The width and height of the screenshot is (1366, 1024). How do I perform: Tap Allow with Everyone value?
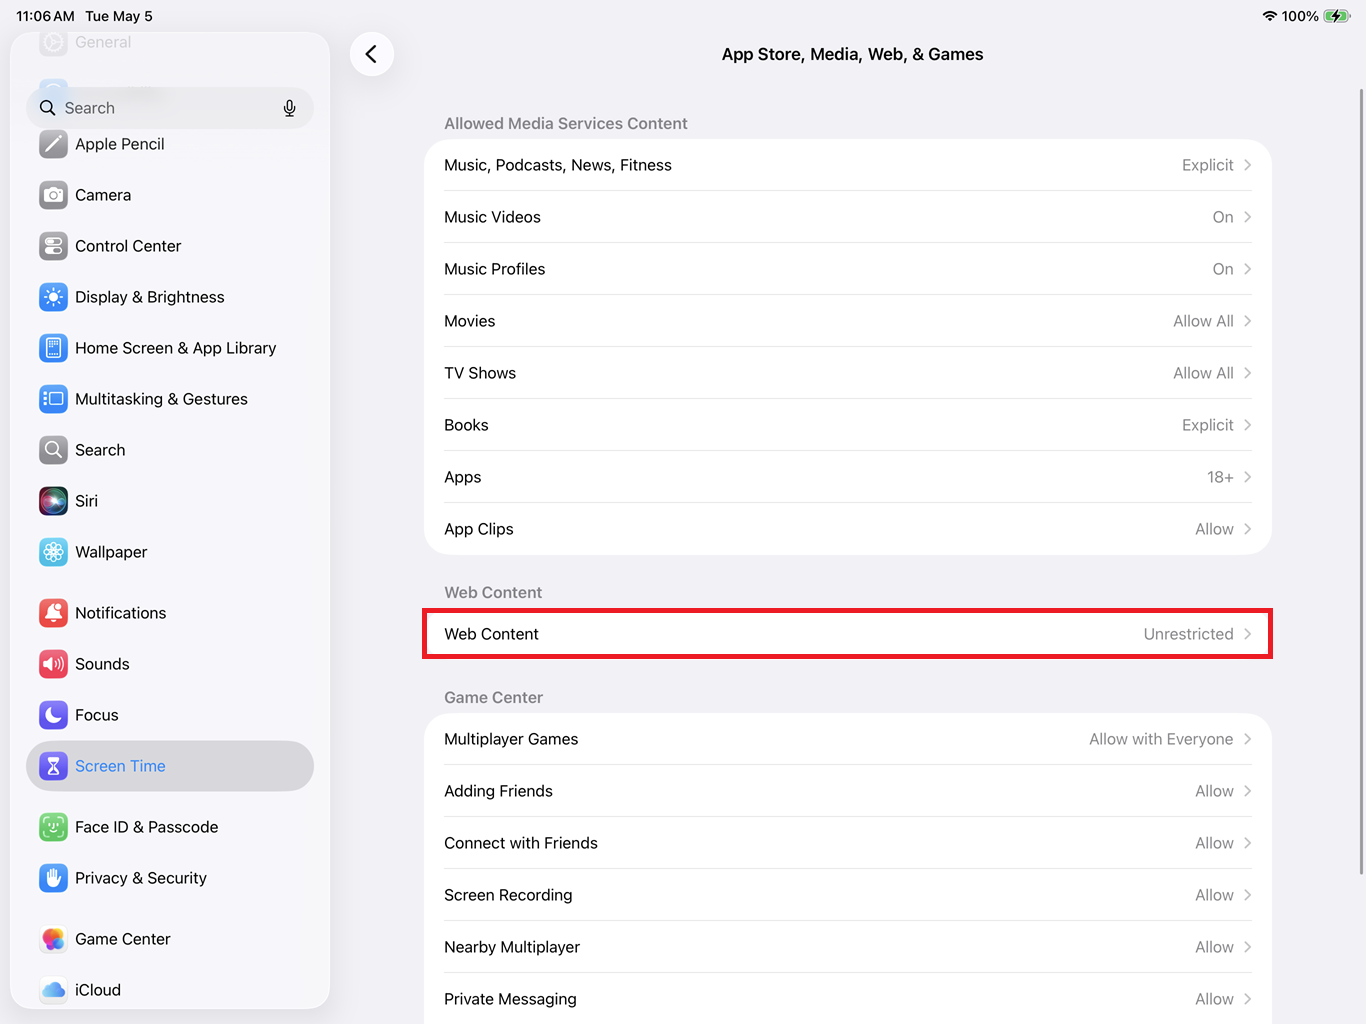1161,739
